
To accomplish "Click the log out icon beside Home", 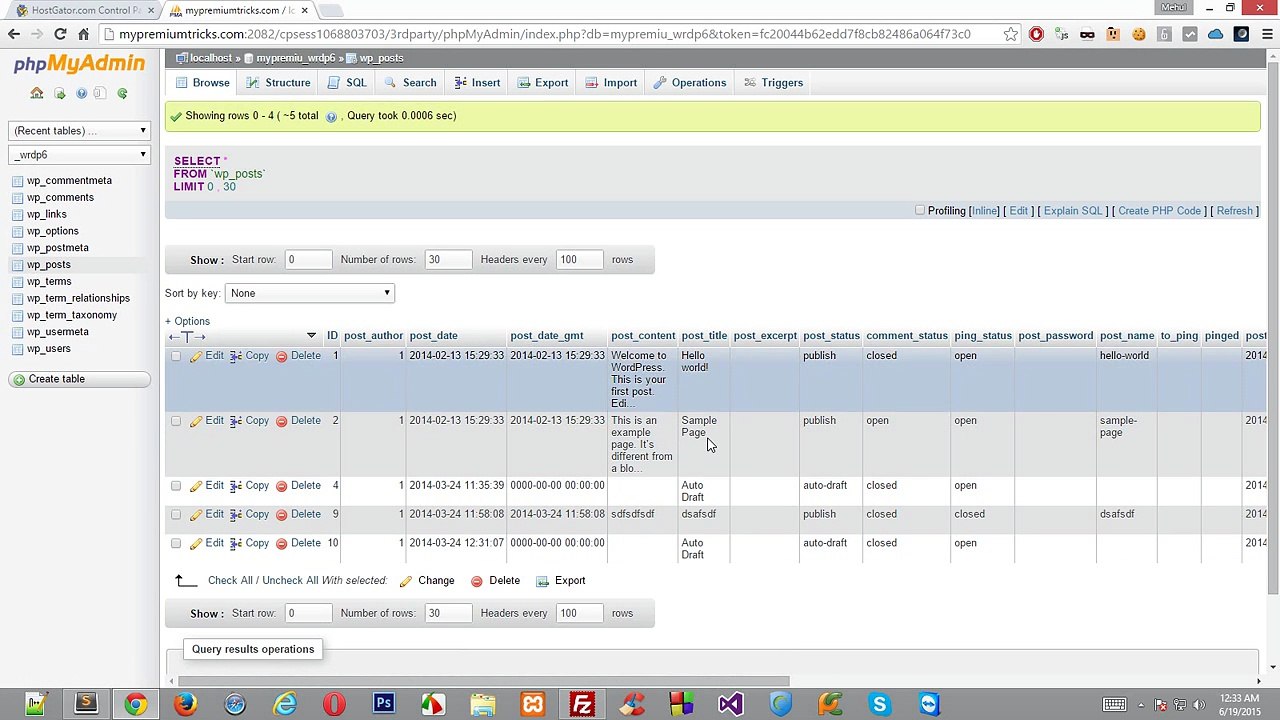I will pos(59,93).
